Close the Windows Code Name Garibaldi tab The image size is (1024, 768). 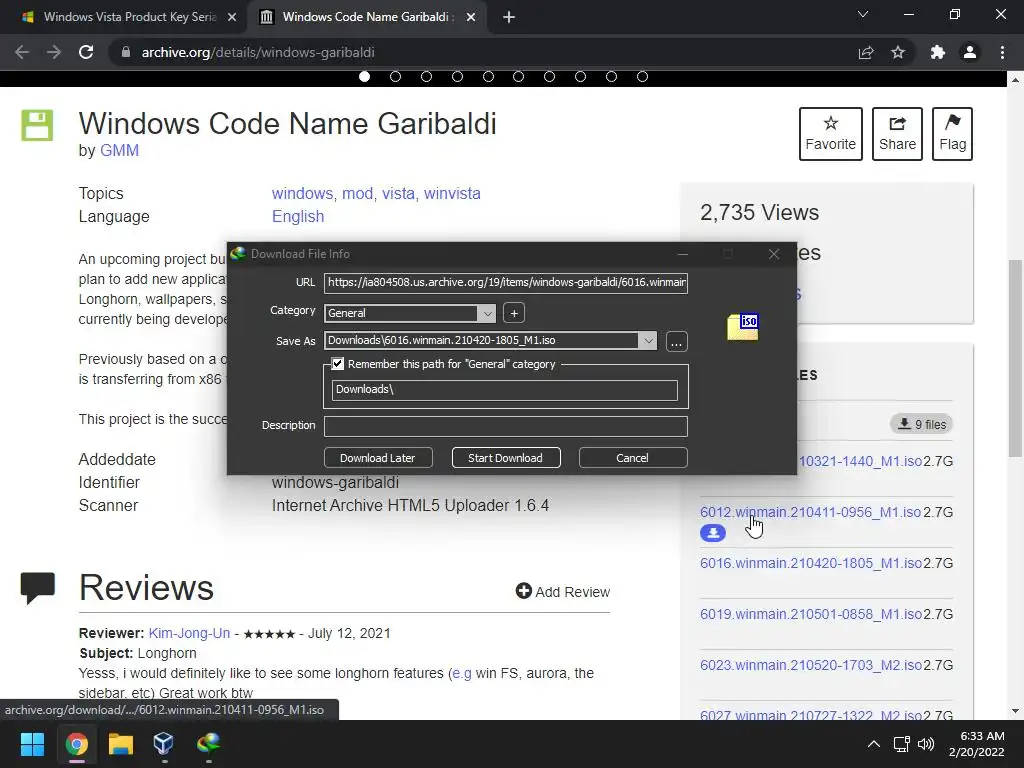[471, 17]
